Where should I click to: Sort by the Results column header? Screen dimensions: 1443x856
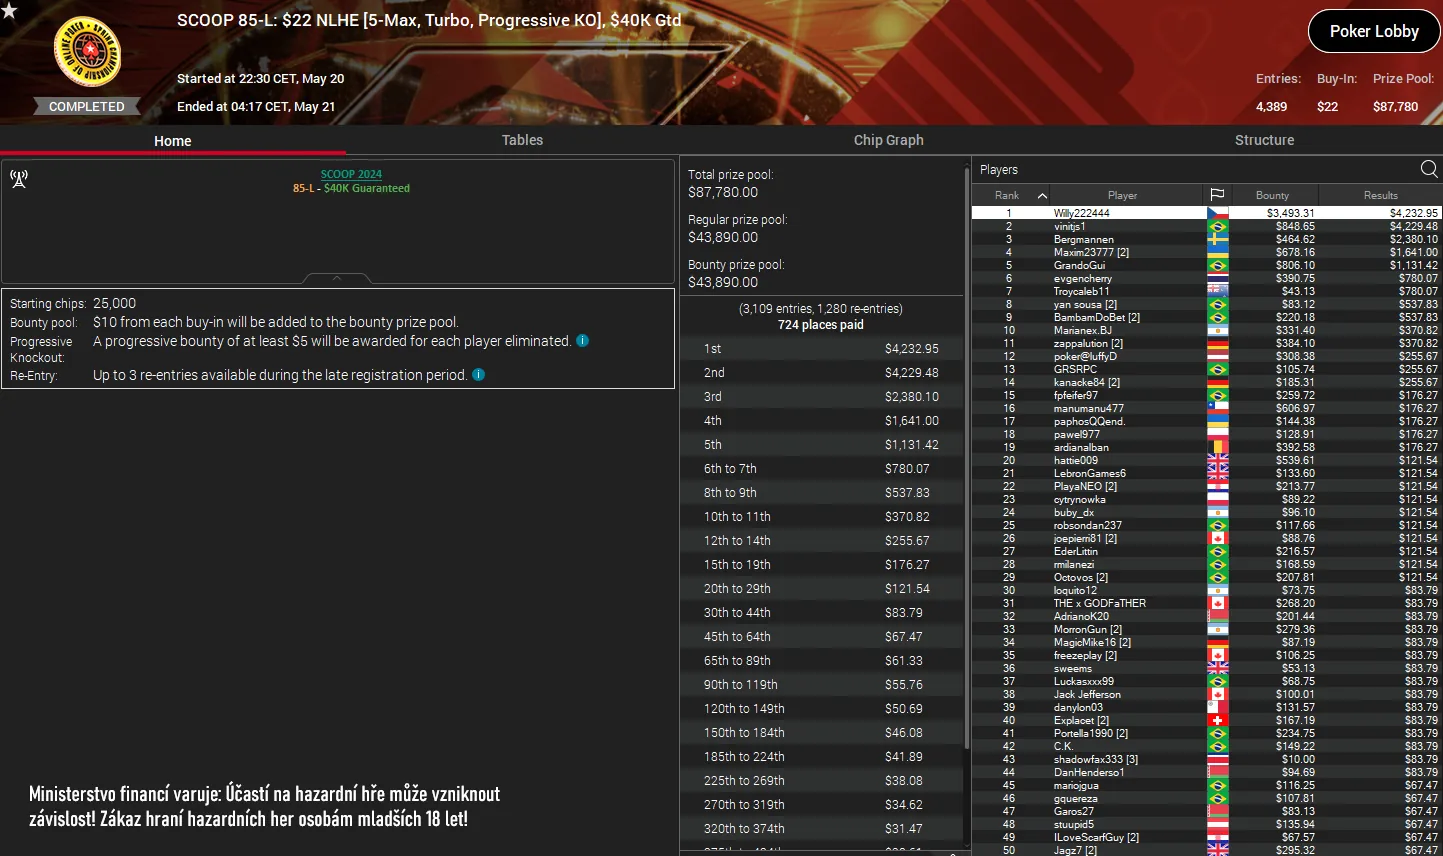coord(1380,195)
